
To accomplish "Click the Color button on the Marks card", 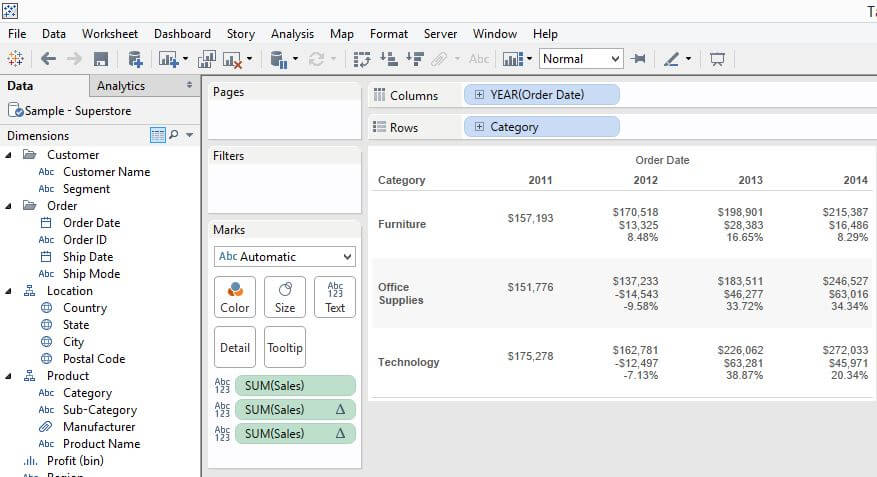I will 235,297.
